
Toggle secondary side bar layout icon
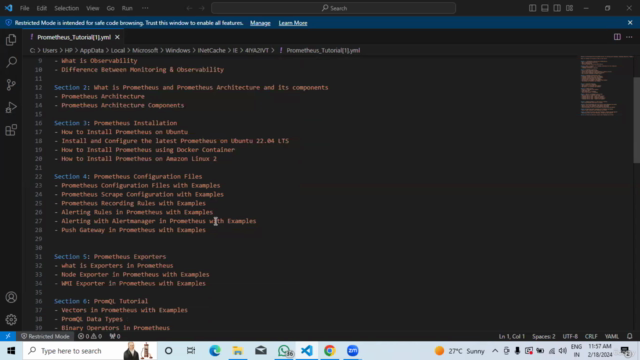point(557,8)
